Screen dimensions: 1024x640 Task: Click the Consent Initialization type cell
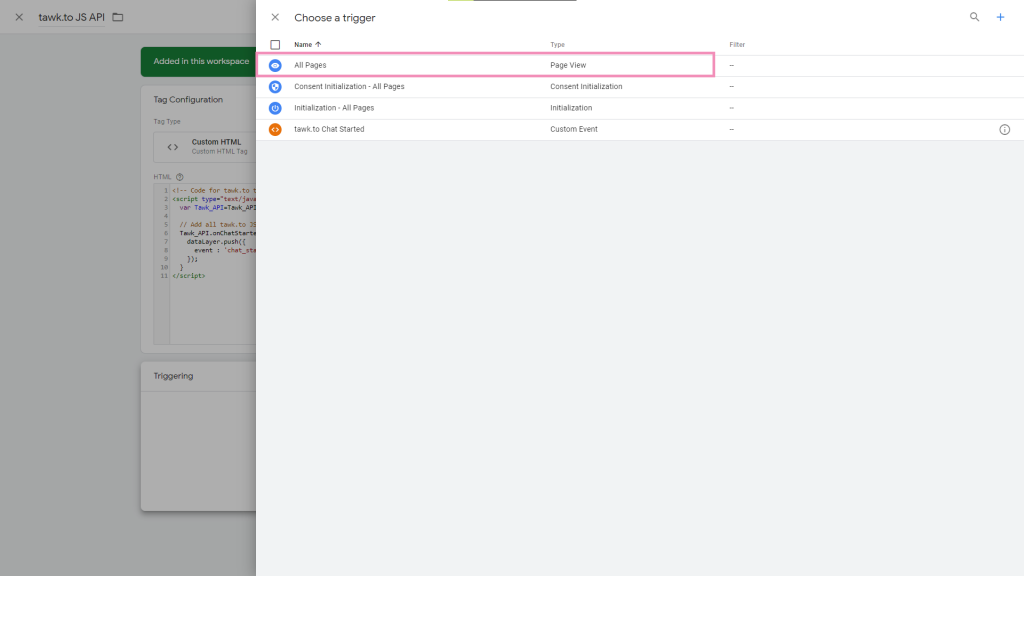[x=586, y=86]
